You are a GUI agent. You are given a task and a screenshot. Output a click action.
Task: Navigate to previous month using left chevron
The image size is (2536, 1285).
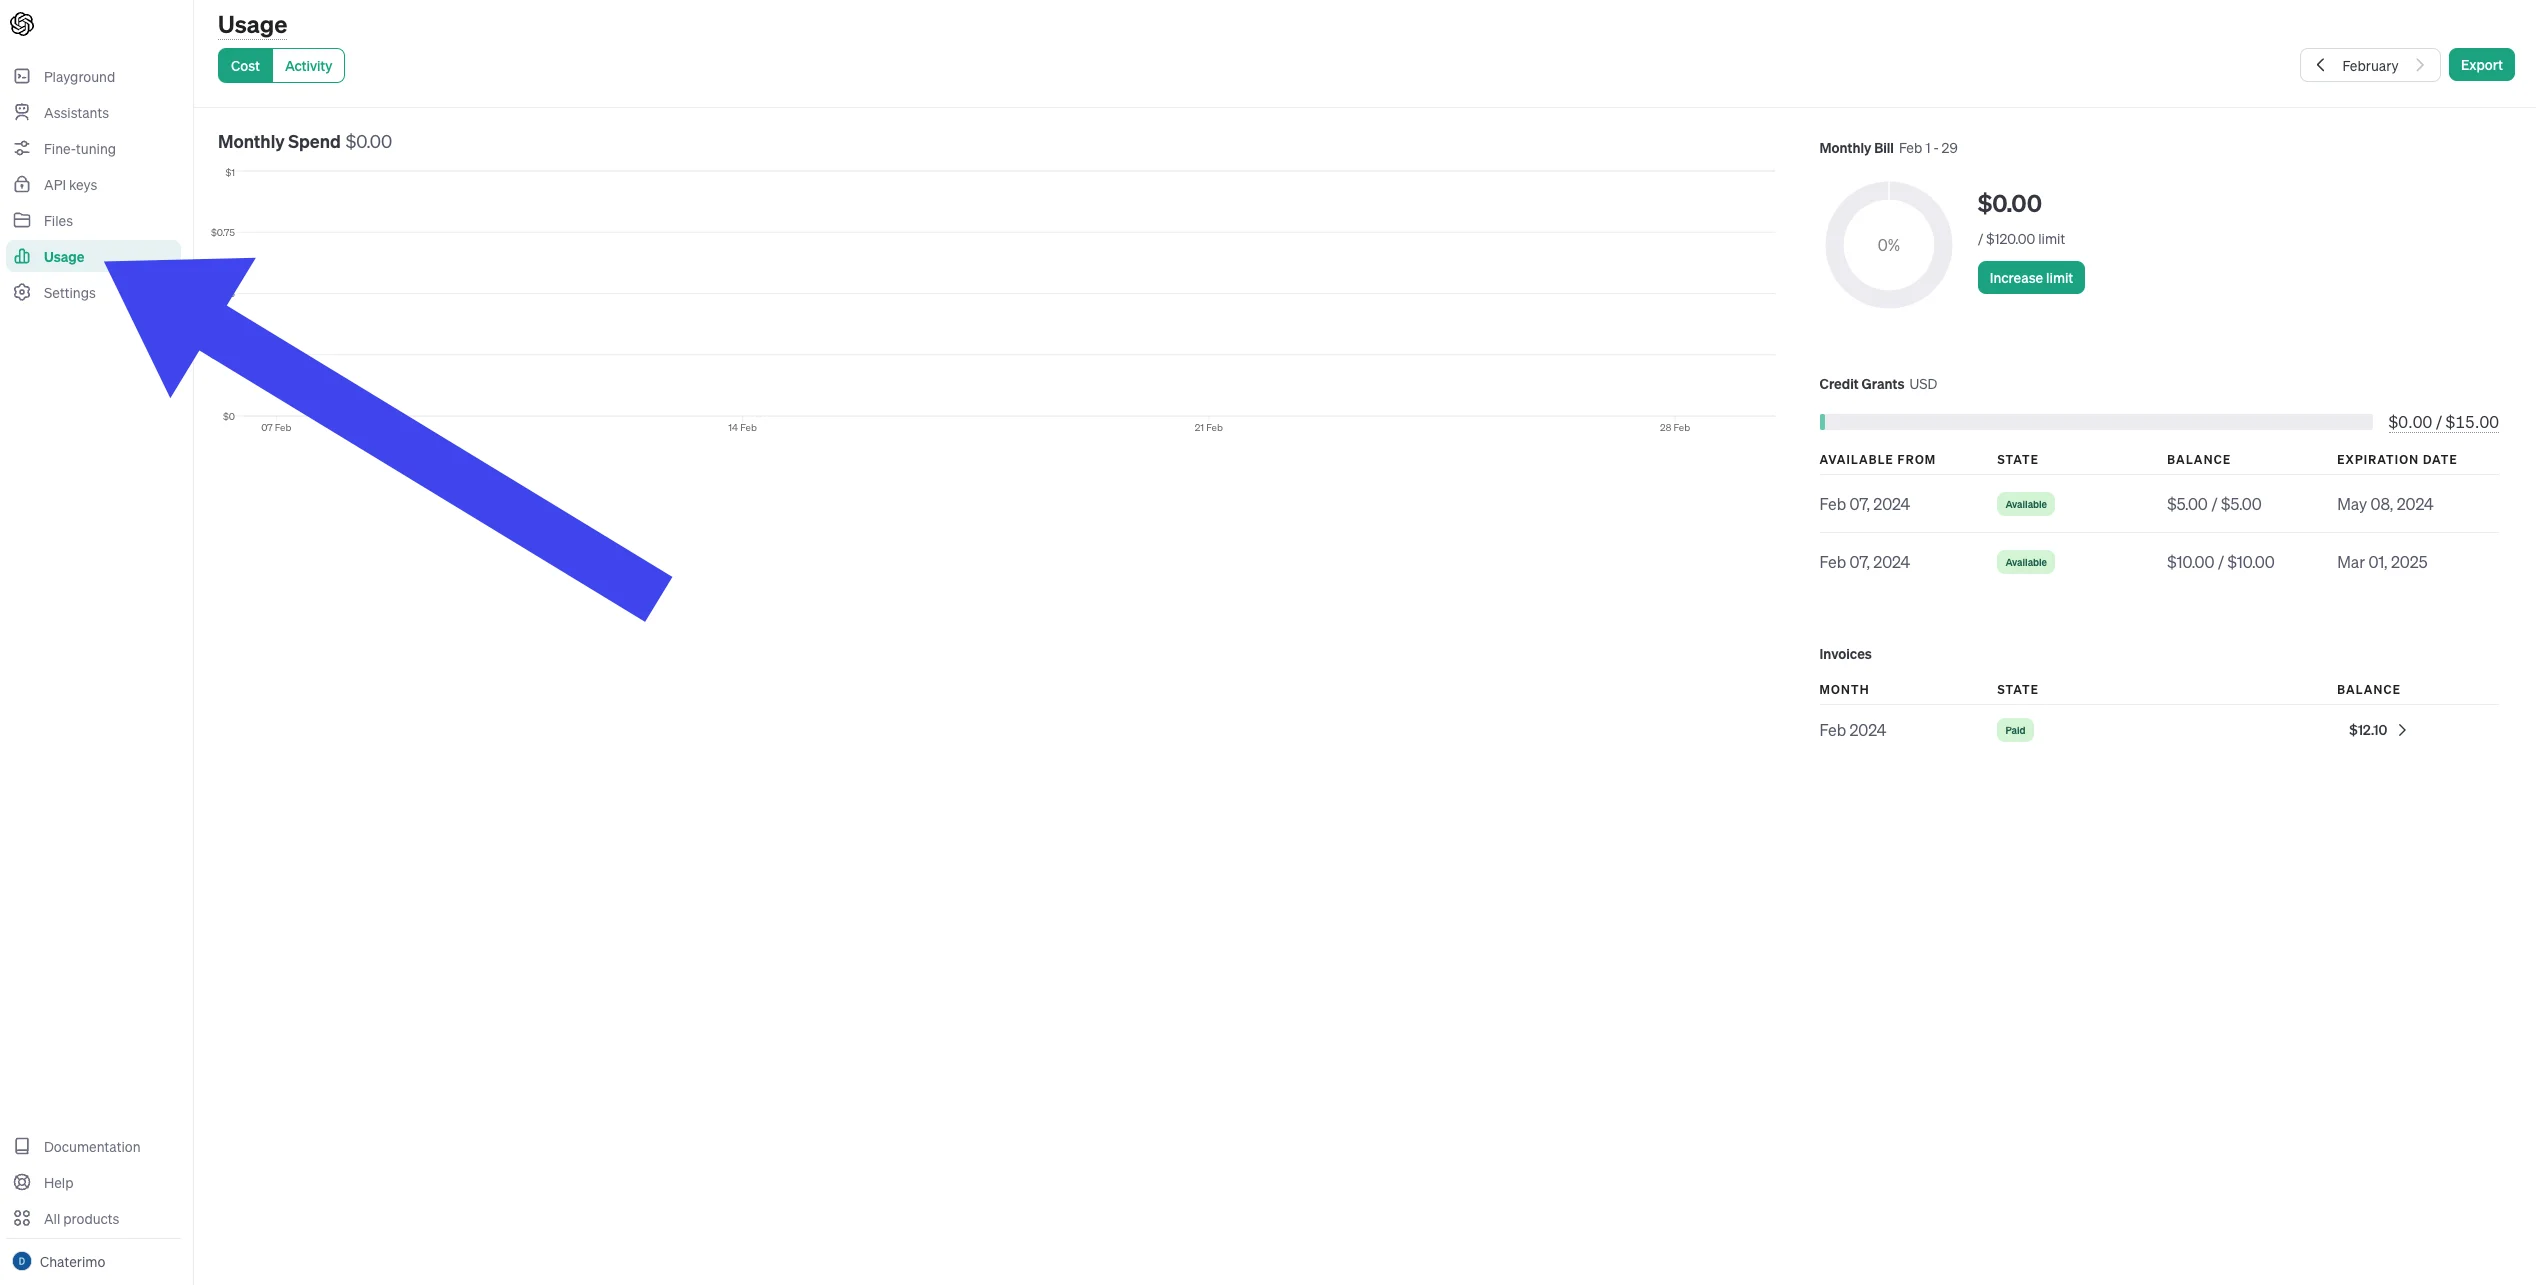(x=2320, y=64)
